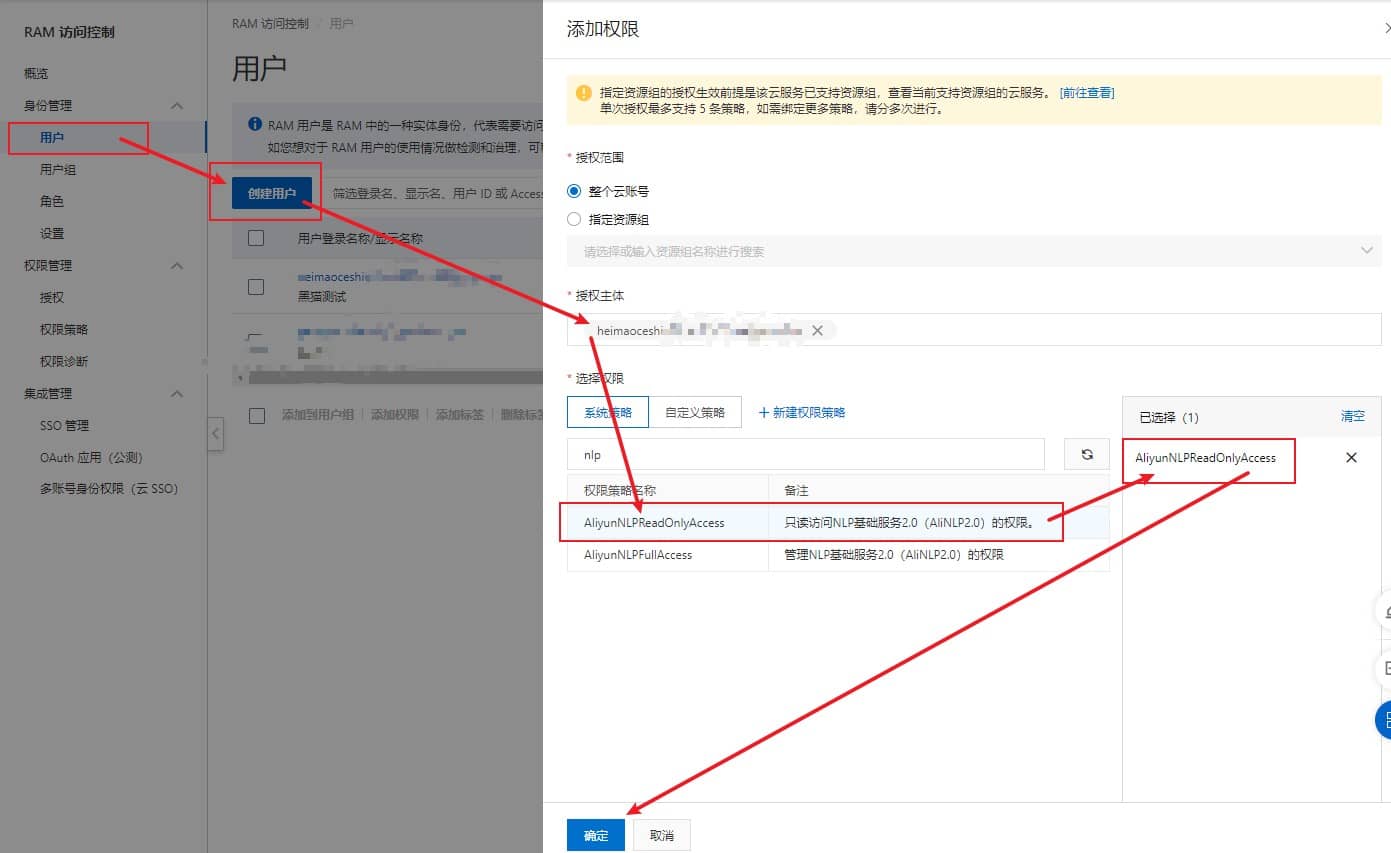Click the plus icon for 新建权限策略
The height and width of the screenshot is (853, 1391).
(764, 412)
